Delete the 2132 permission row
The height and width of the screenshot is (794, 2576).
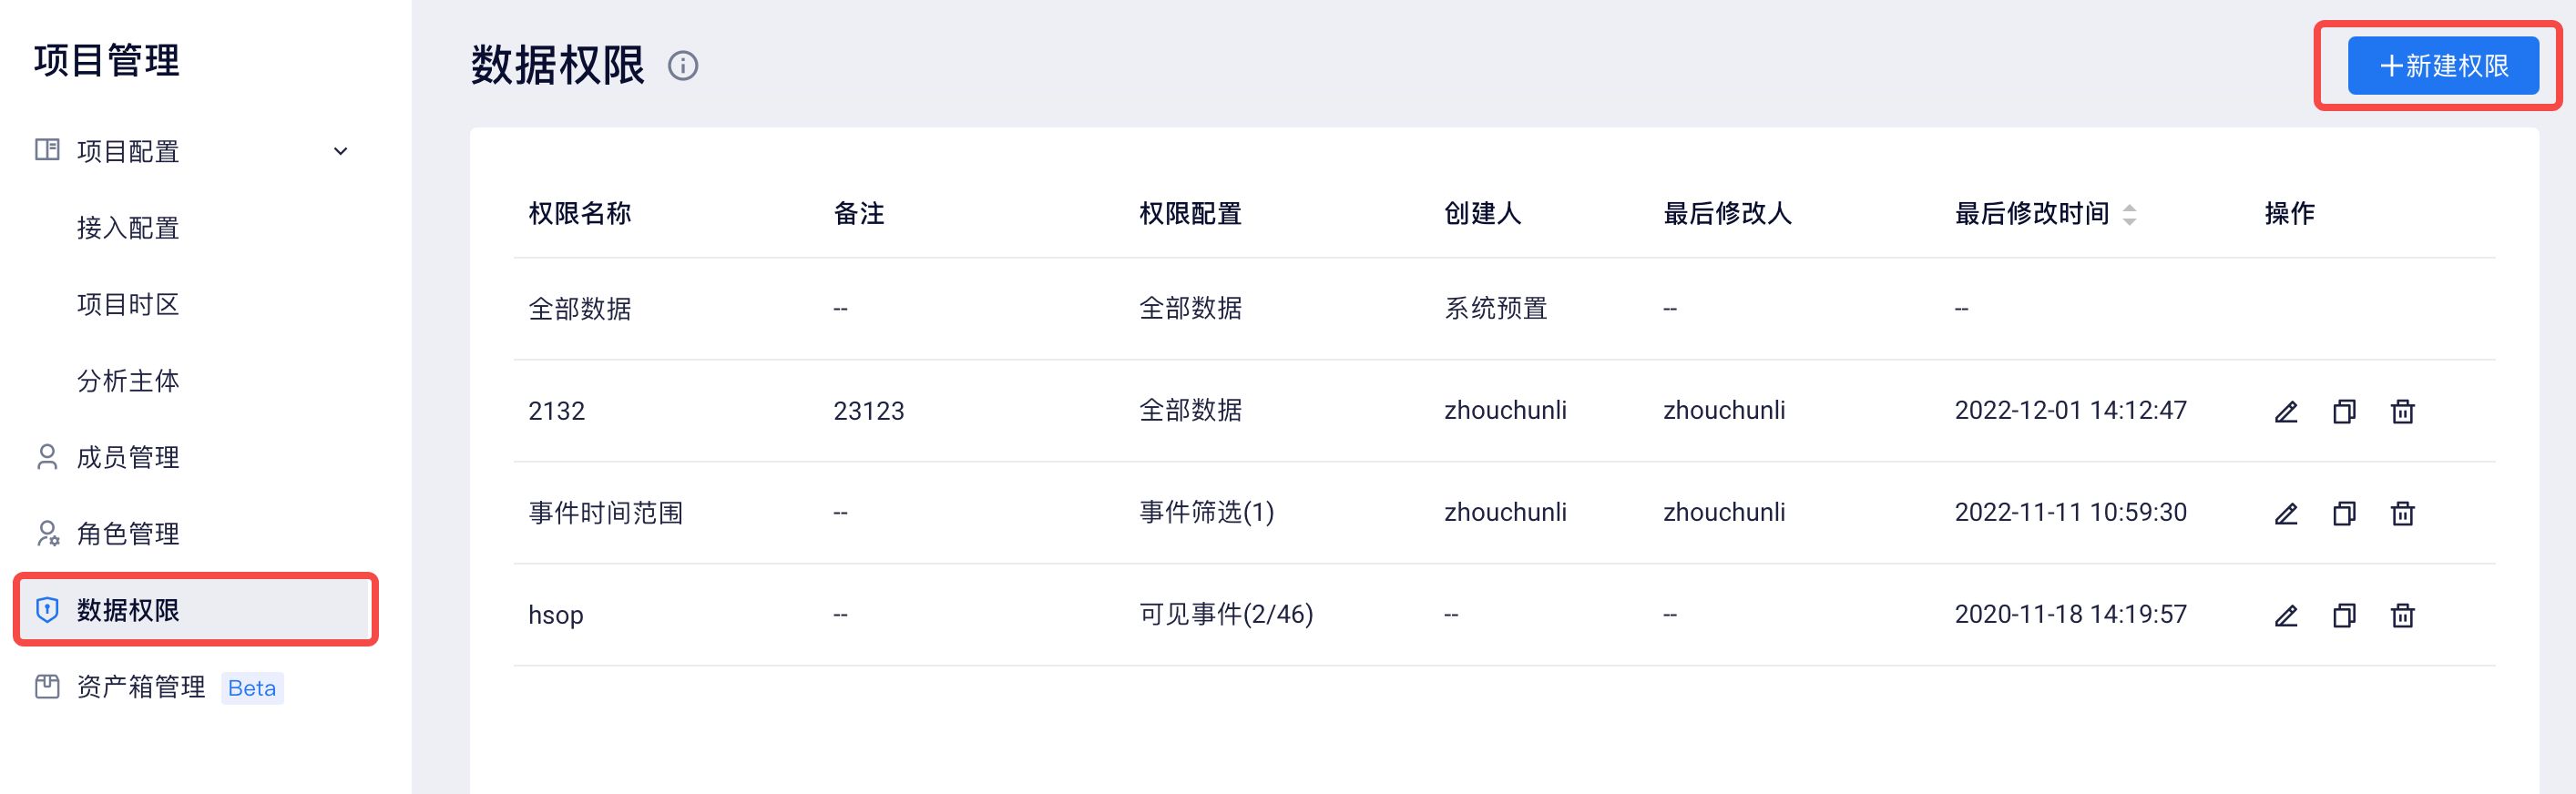point(2402,411)
